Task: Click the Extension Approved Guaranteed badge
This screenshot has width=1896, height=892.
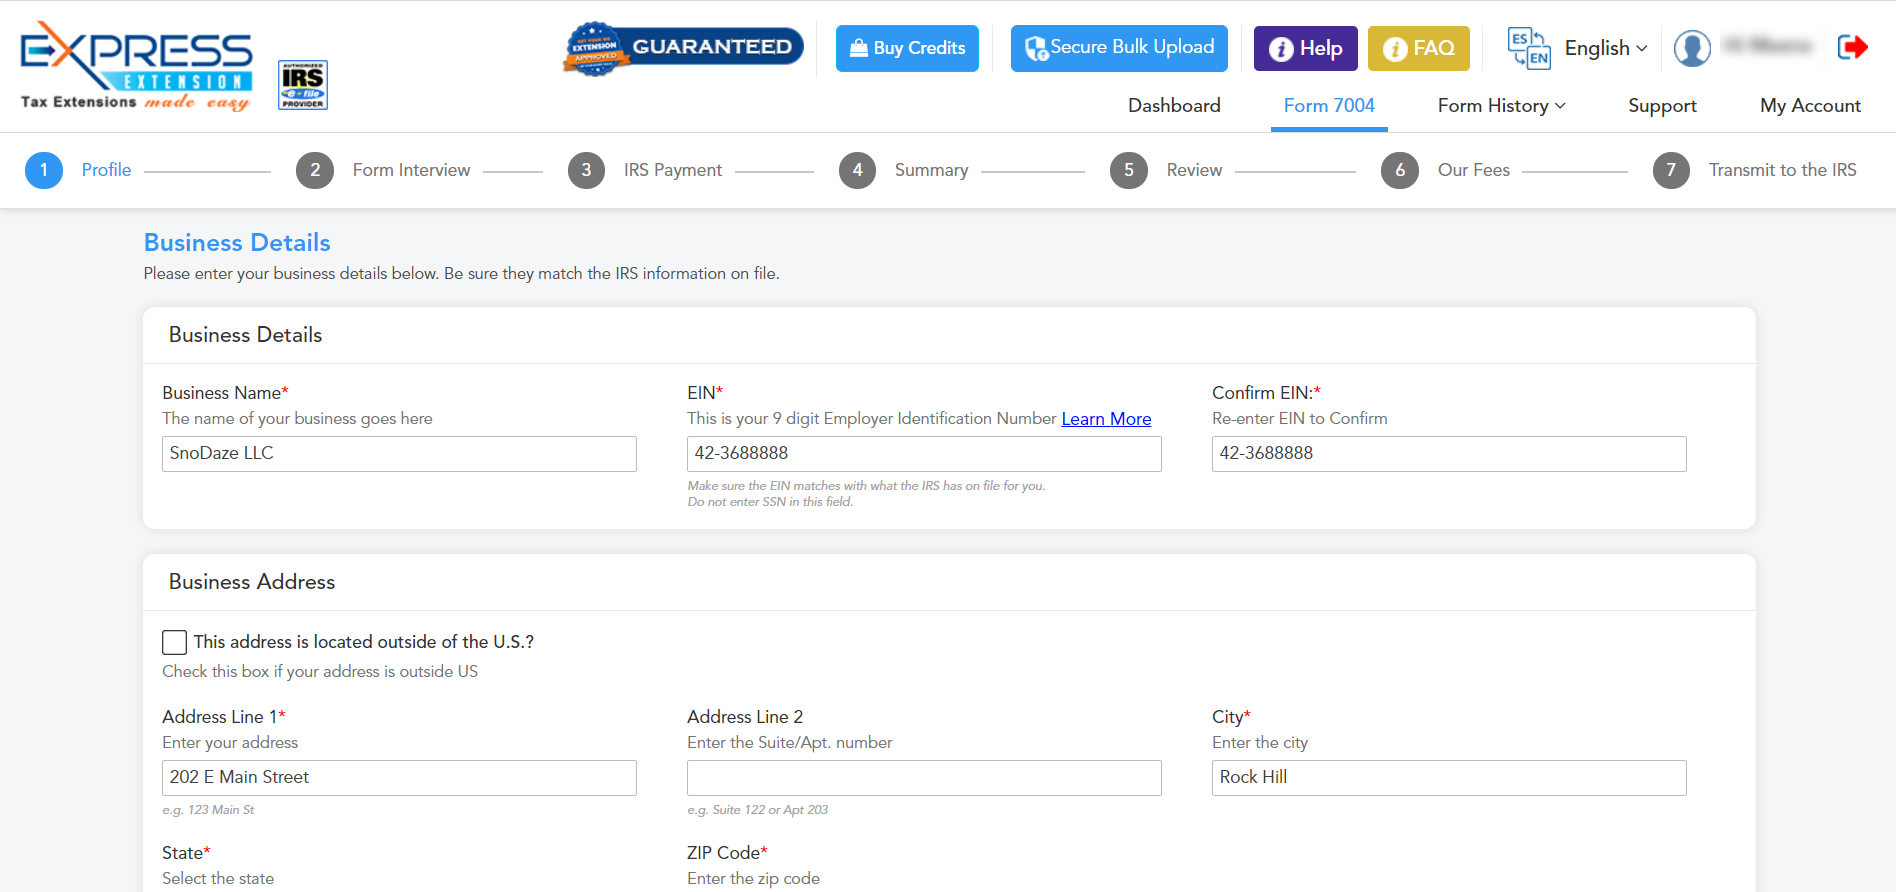Action: (x=684, y=48)
